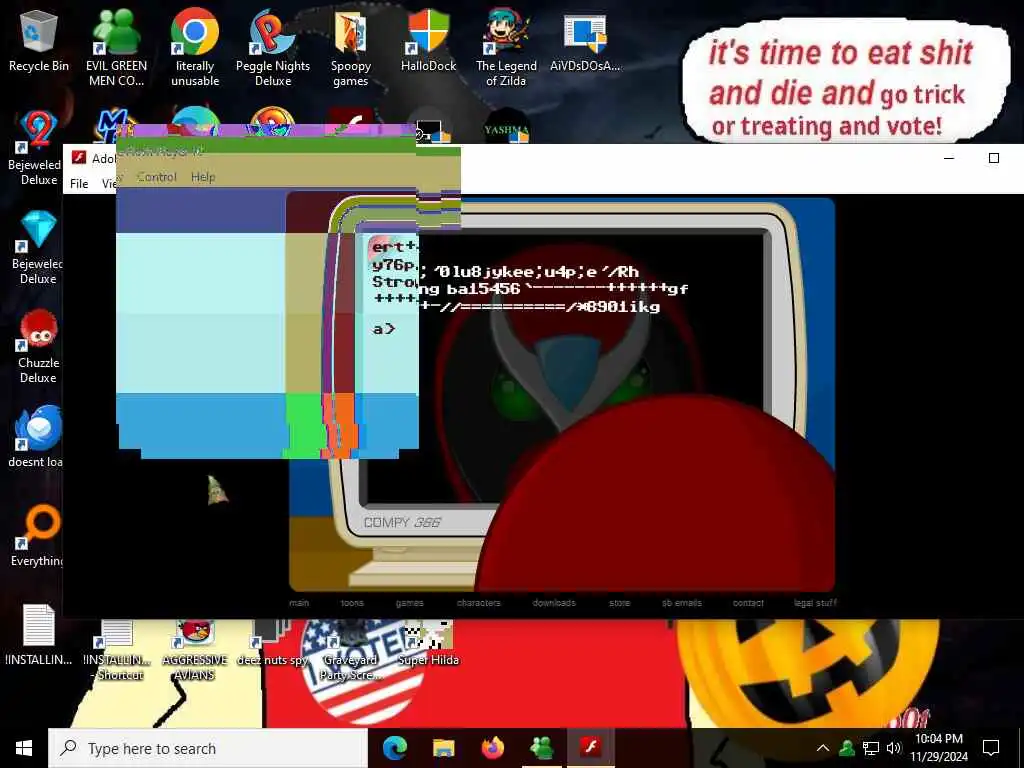This screenshot has height=768, width=1024.
Task: Show hidden system tray icons
Action: [823, 748]
